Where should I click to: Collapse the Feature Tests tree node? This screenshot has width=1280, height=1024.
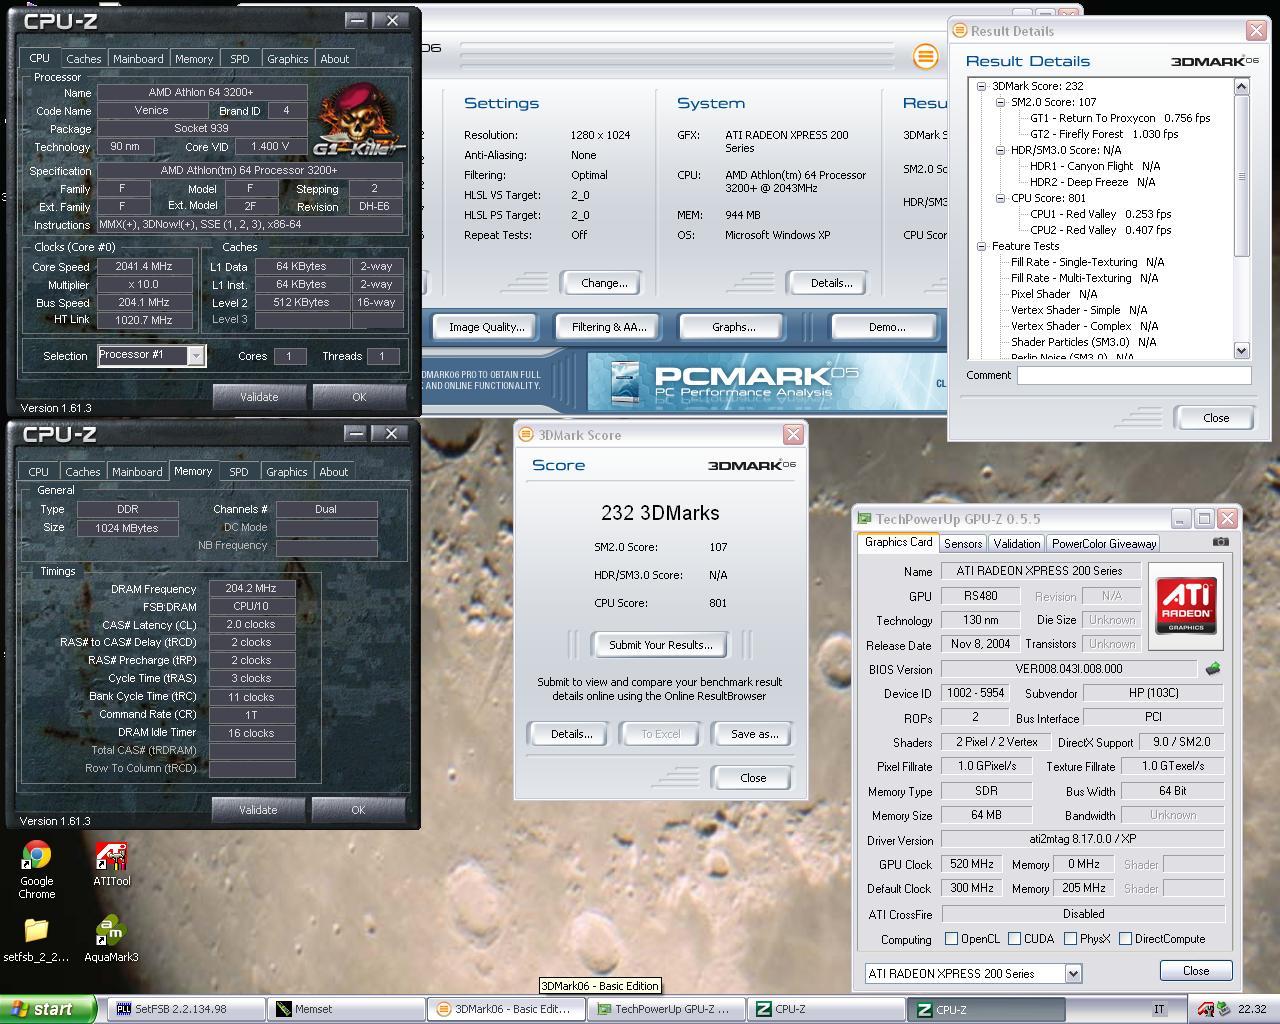point(982,246)
